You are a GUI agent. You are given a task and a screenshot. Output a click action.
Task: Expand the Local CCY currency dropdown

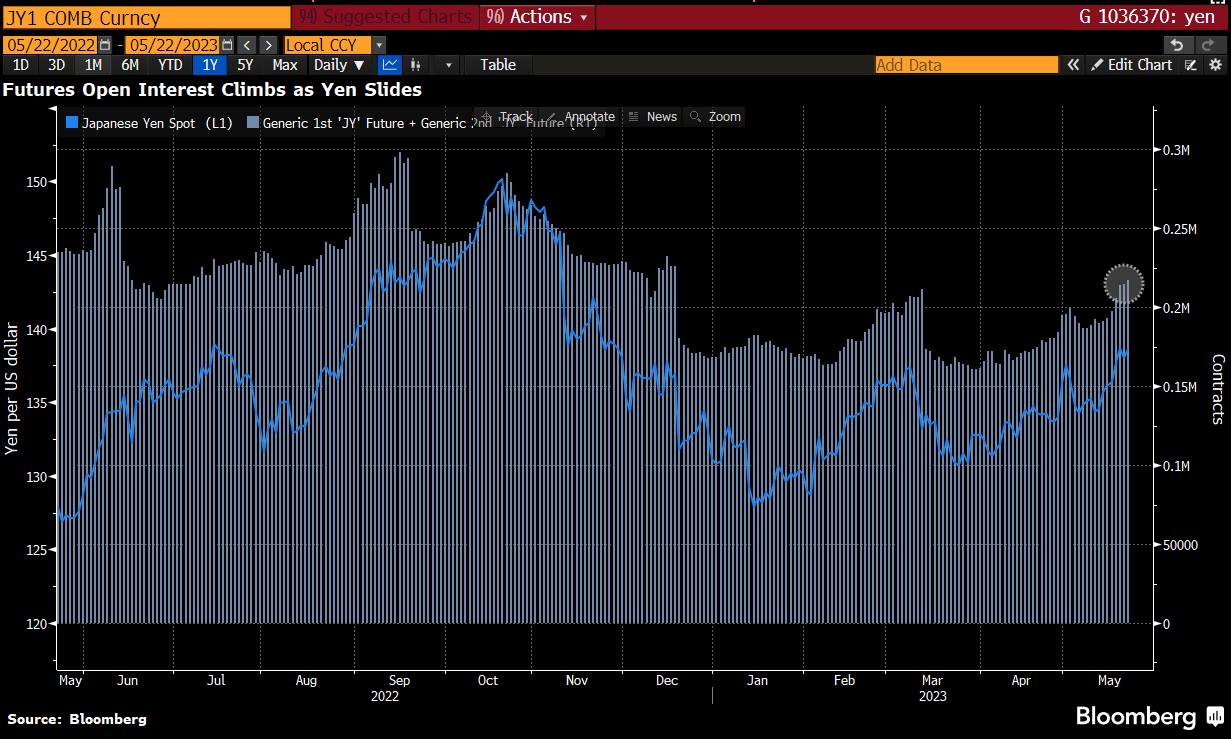[379, 45]
